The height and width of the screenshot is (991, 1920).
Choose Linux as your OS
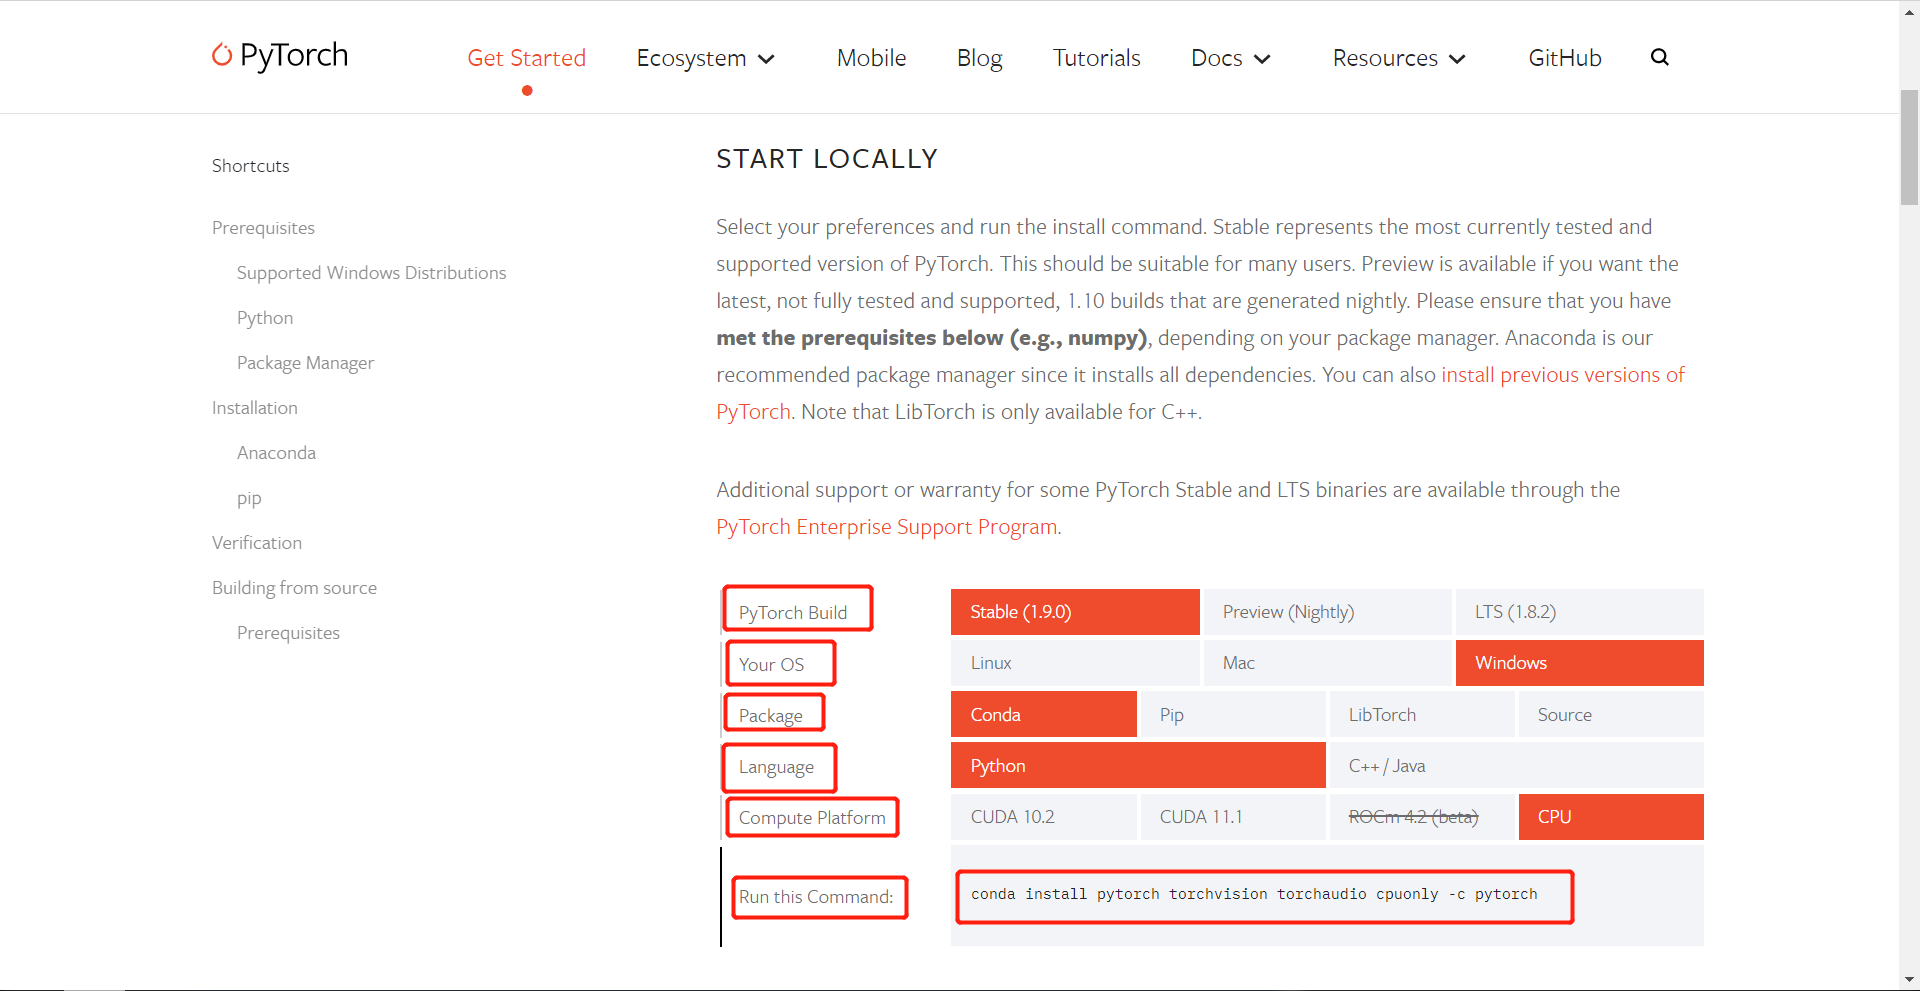tap(1075, 663)
